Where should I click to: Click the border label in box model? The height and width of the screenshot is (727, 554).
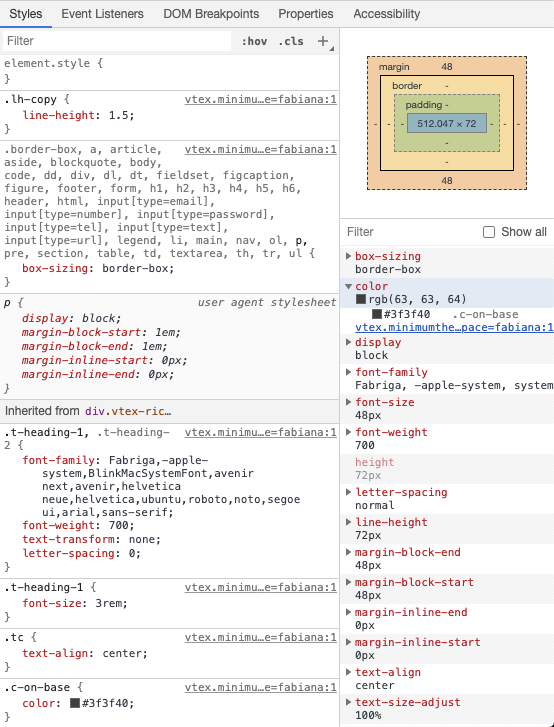point(407,86)
